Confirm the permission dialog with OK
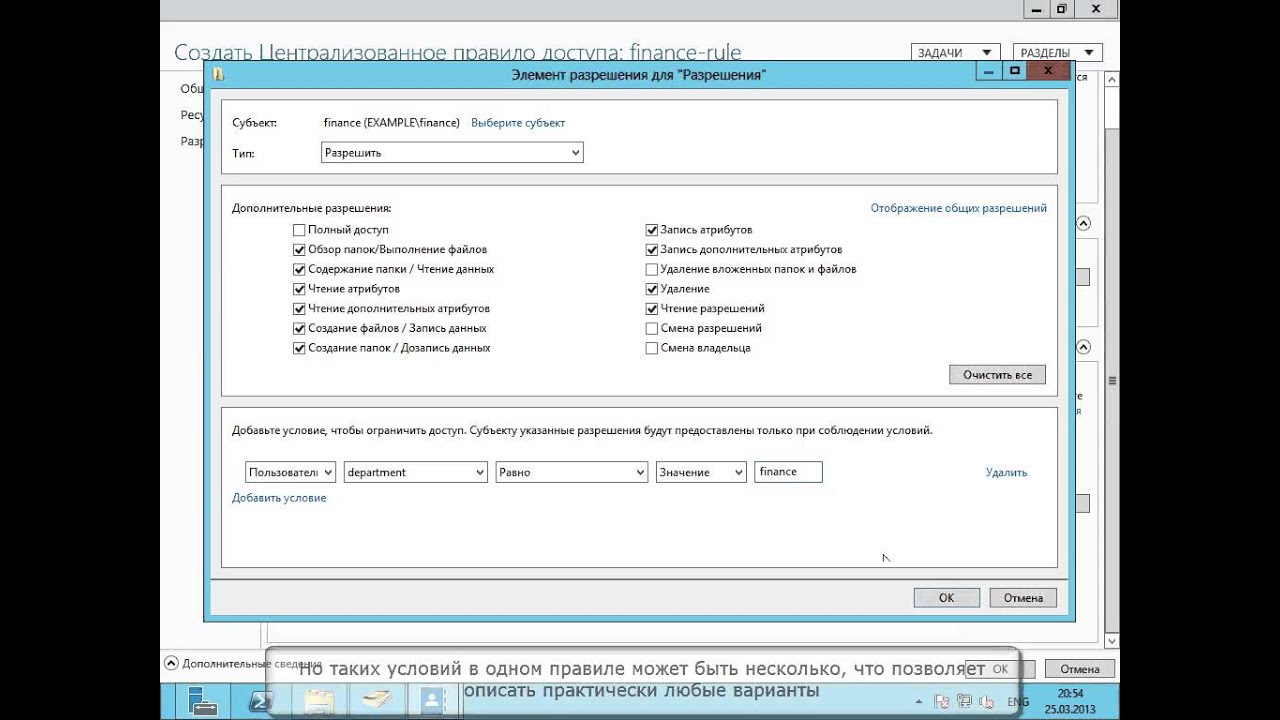This screenshot has width=1280, height=720. point(946,598)
